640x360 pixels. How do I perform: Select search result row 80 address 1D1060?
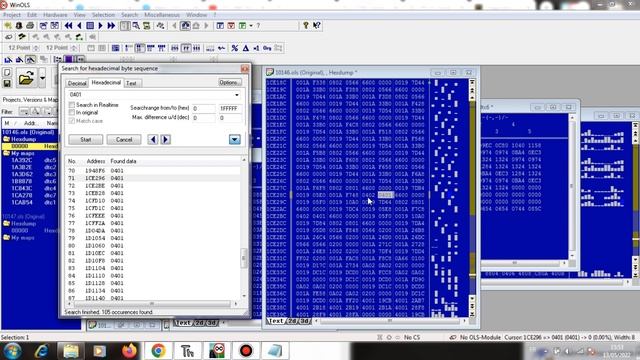(153, 246)
